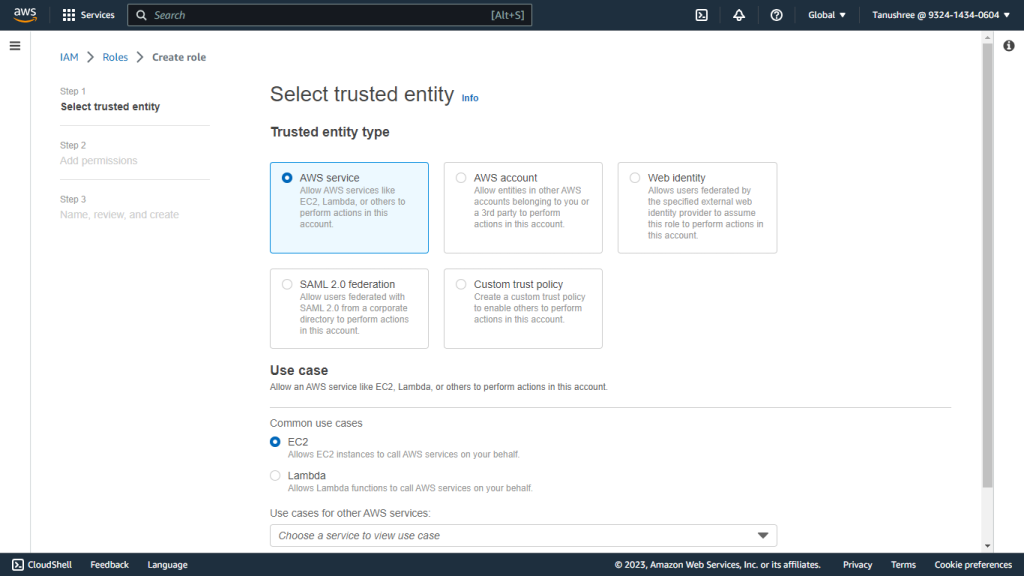Viewport: 1024px width, 576px height.
Task: Click the Info link beside the heading
Action: click(470, 98)
